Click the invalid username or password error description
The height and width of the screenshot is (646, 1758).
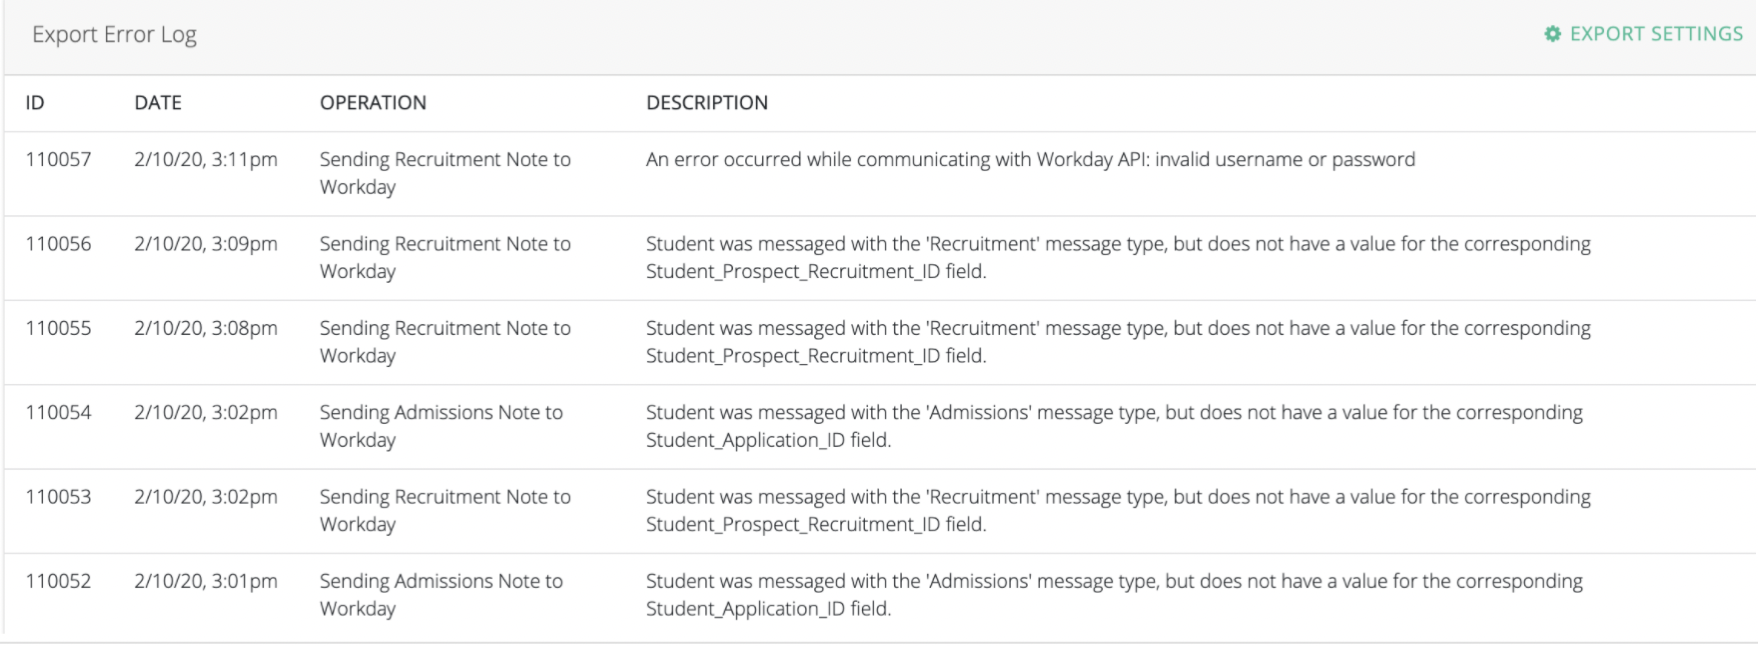[1030, 159]
